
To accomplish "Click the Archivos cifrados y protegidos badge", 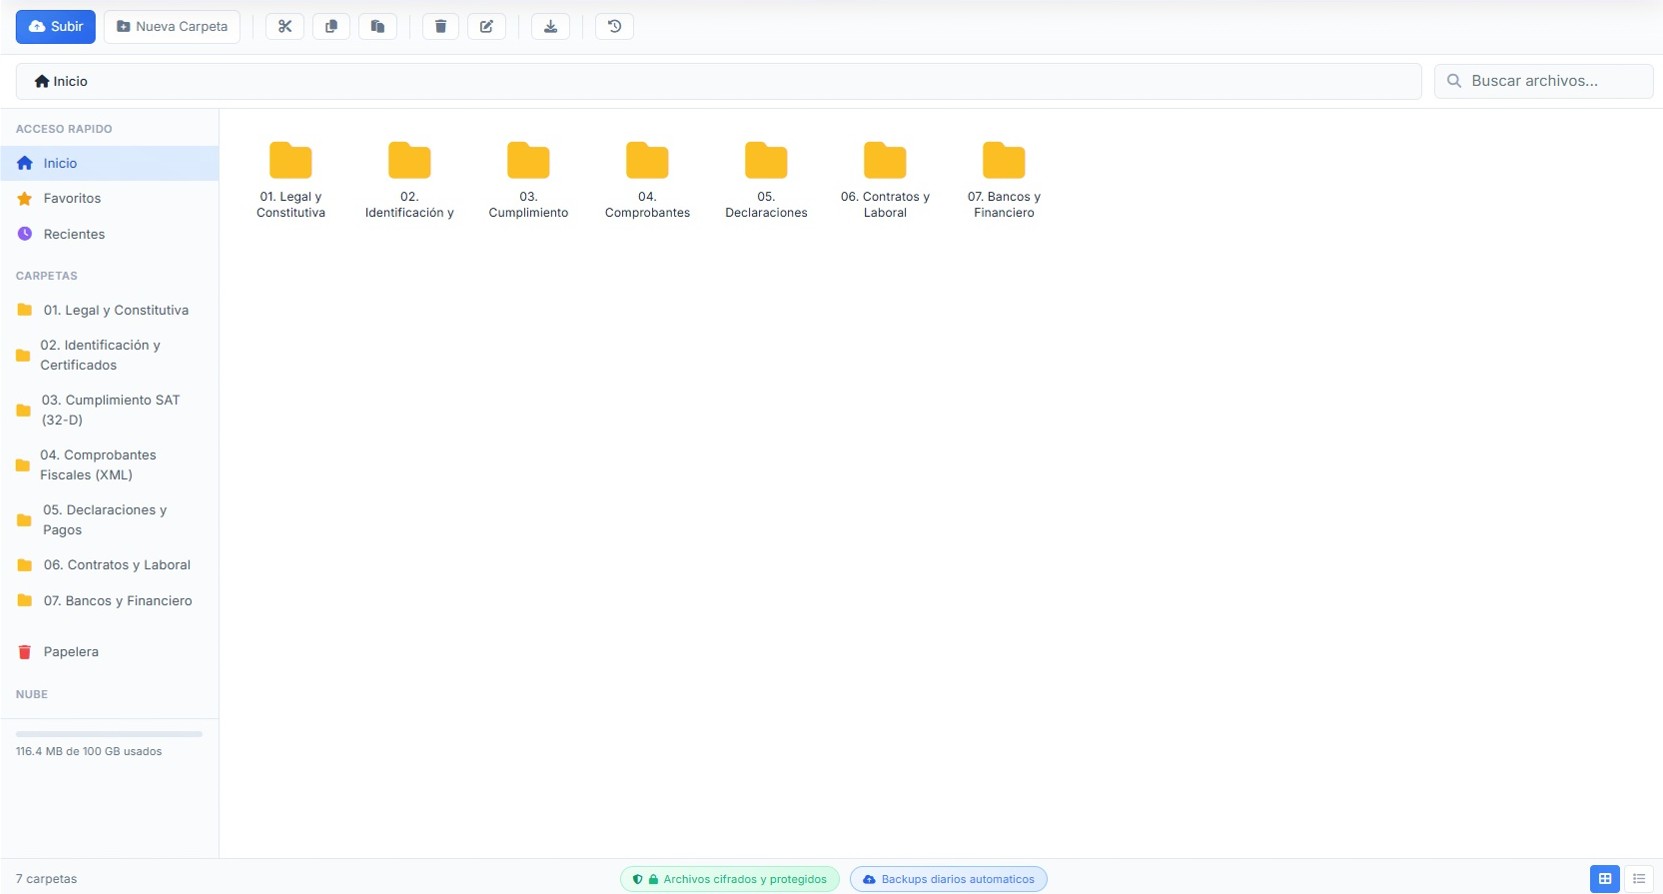I will coord(730,879).
